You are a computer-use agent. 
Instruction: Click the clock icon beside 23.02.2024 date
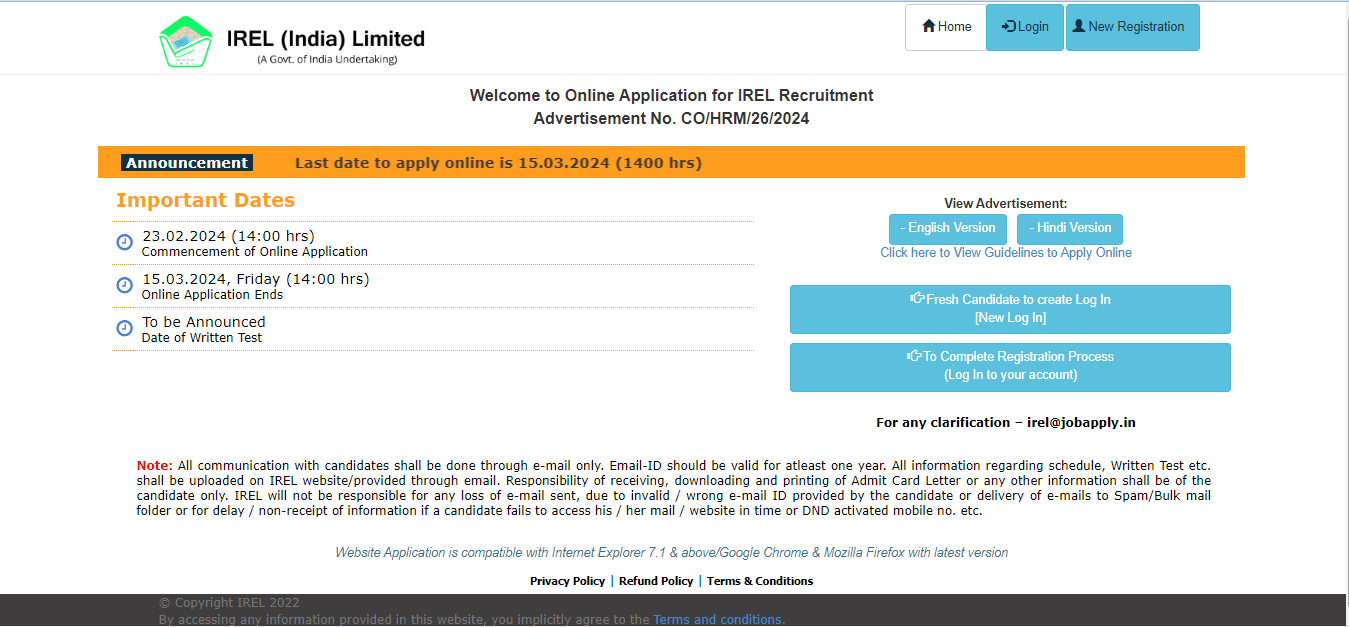125,242
